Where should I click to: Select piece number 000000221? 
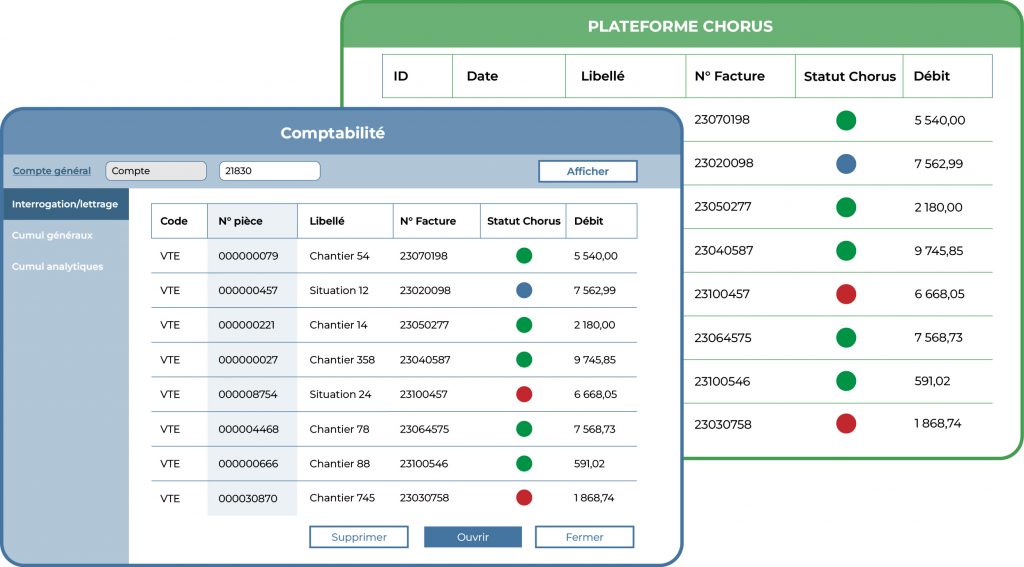click(247, 325)
